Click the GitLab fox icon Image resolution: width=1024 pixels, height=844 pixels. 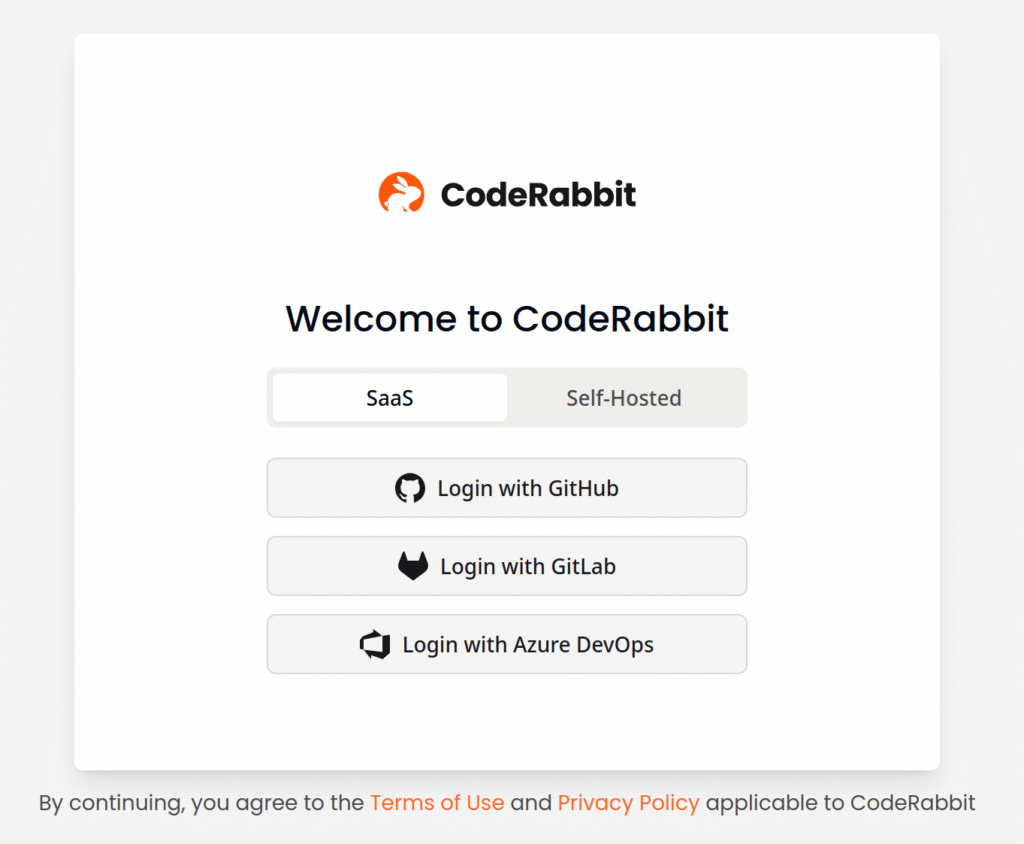[x=413, y=567]
